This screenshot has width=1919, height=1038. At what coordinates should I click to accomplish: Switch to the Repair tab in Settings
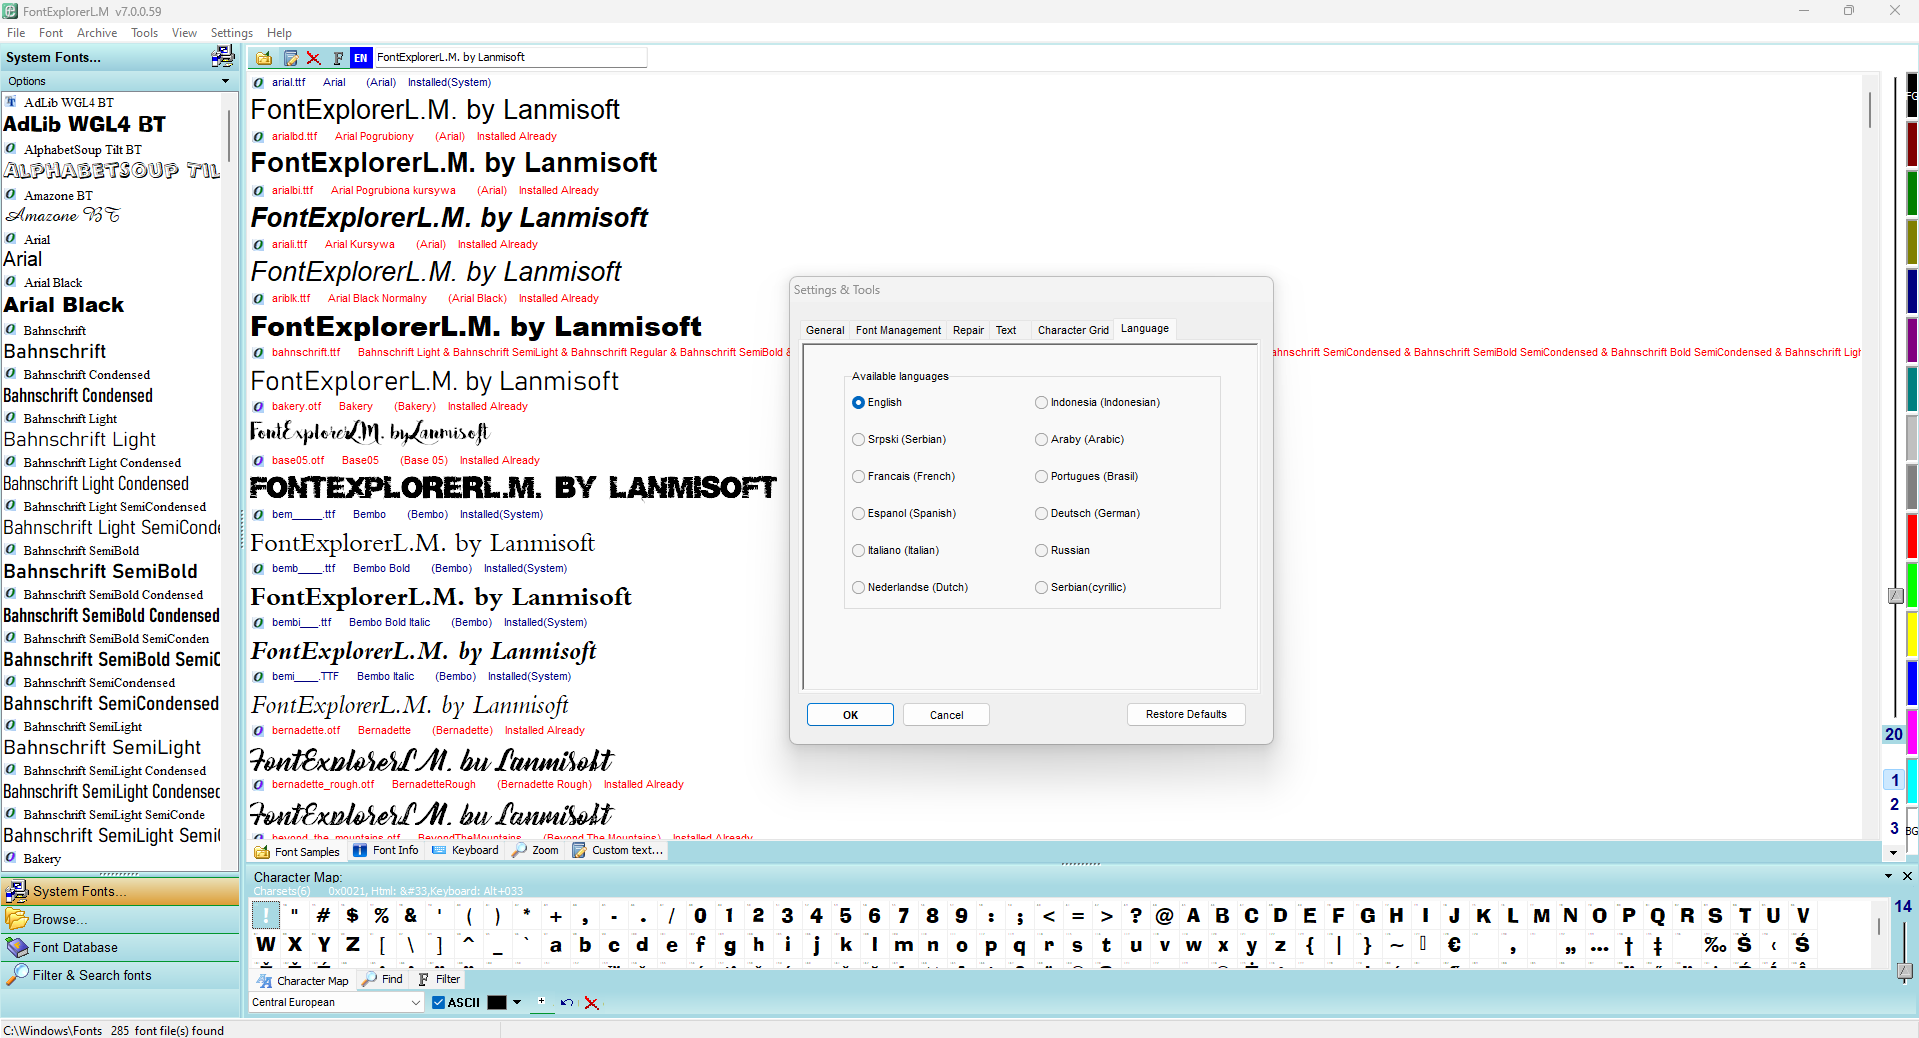tap(968, 330)
